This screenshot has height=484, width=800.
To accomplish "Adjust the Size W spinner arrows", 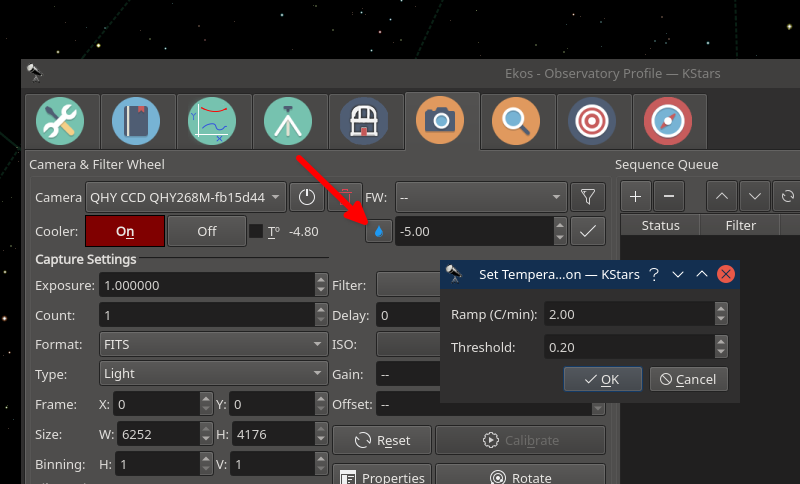I will click(x=206, y=434).
